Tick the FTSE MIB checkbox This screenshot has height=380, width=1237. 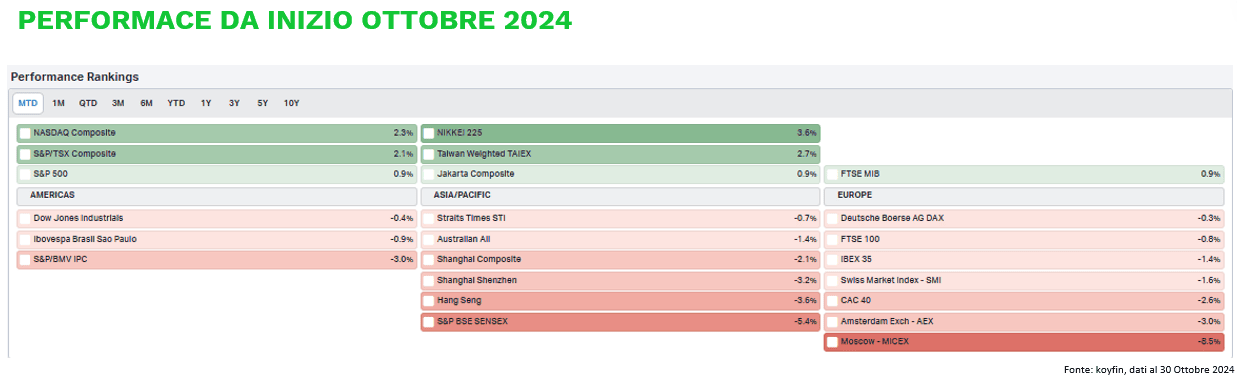point(832,175)
